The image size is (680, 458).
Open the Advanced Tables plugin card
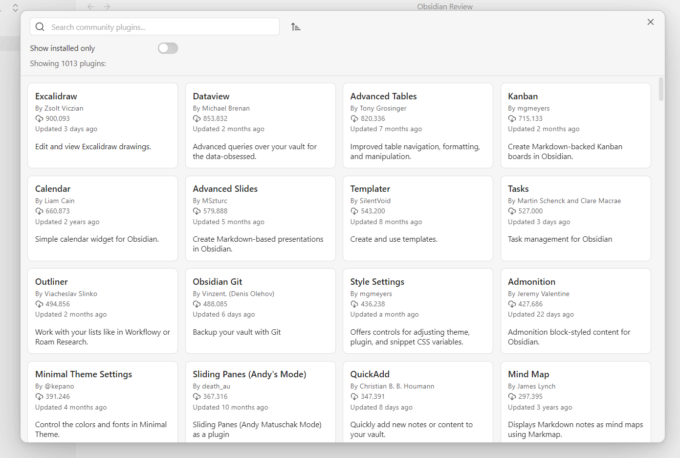coord(418,124)
